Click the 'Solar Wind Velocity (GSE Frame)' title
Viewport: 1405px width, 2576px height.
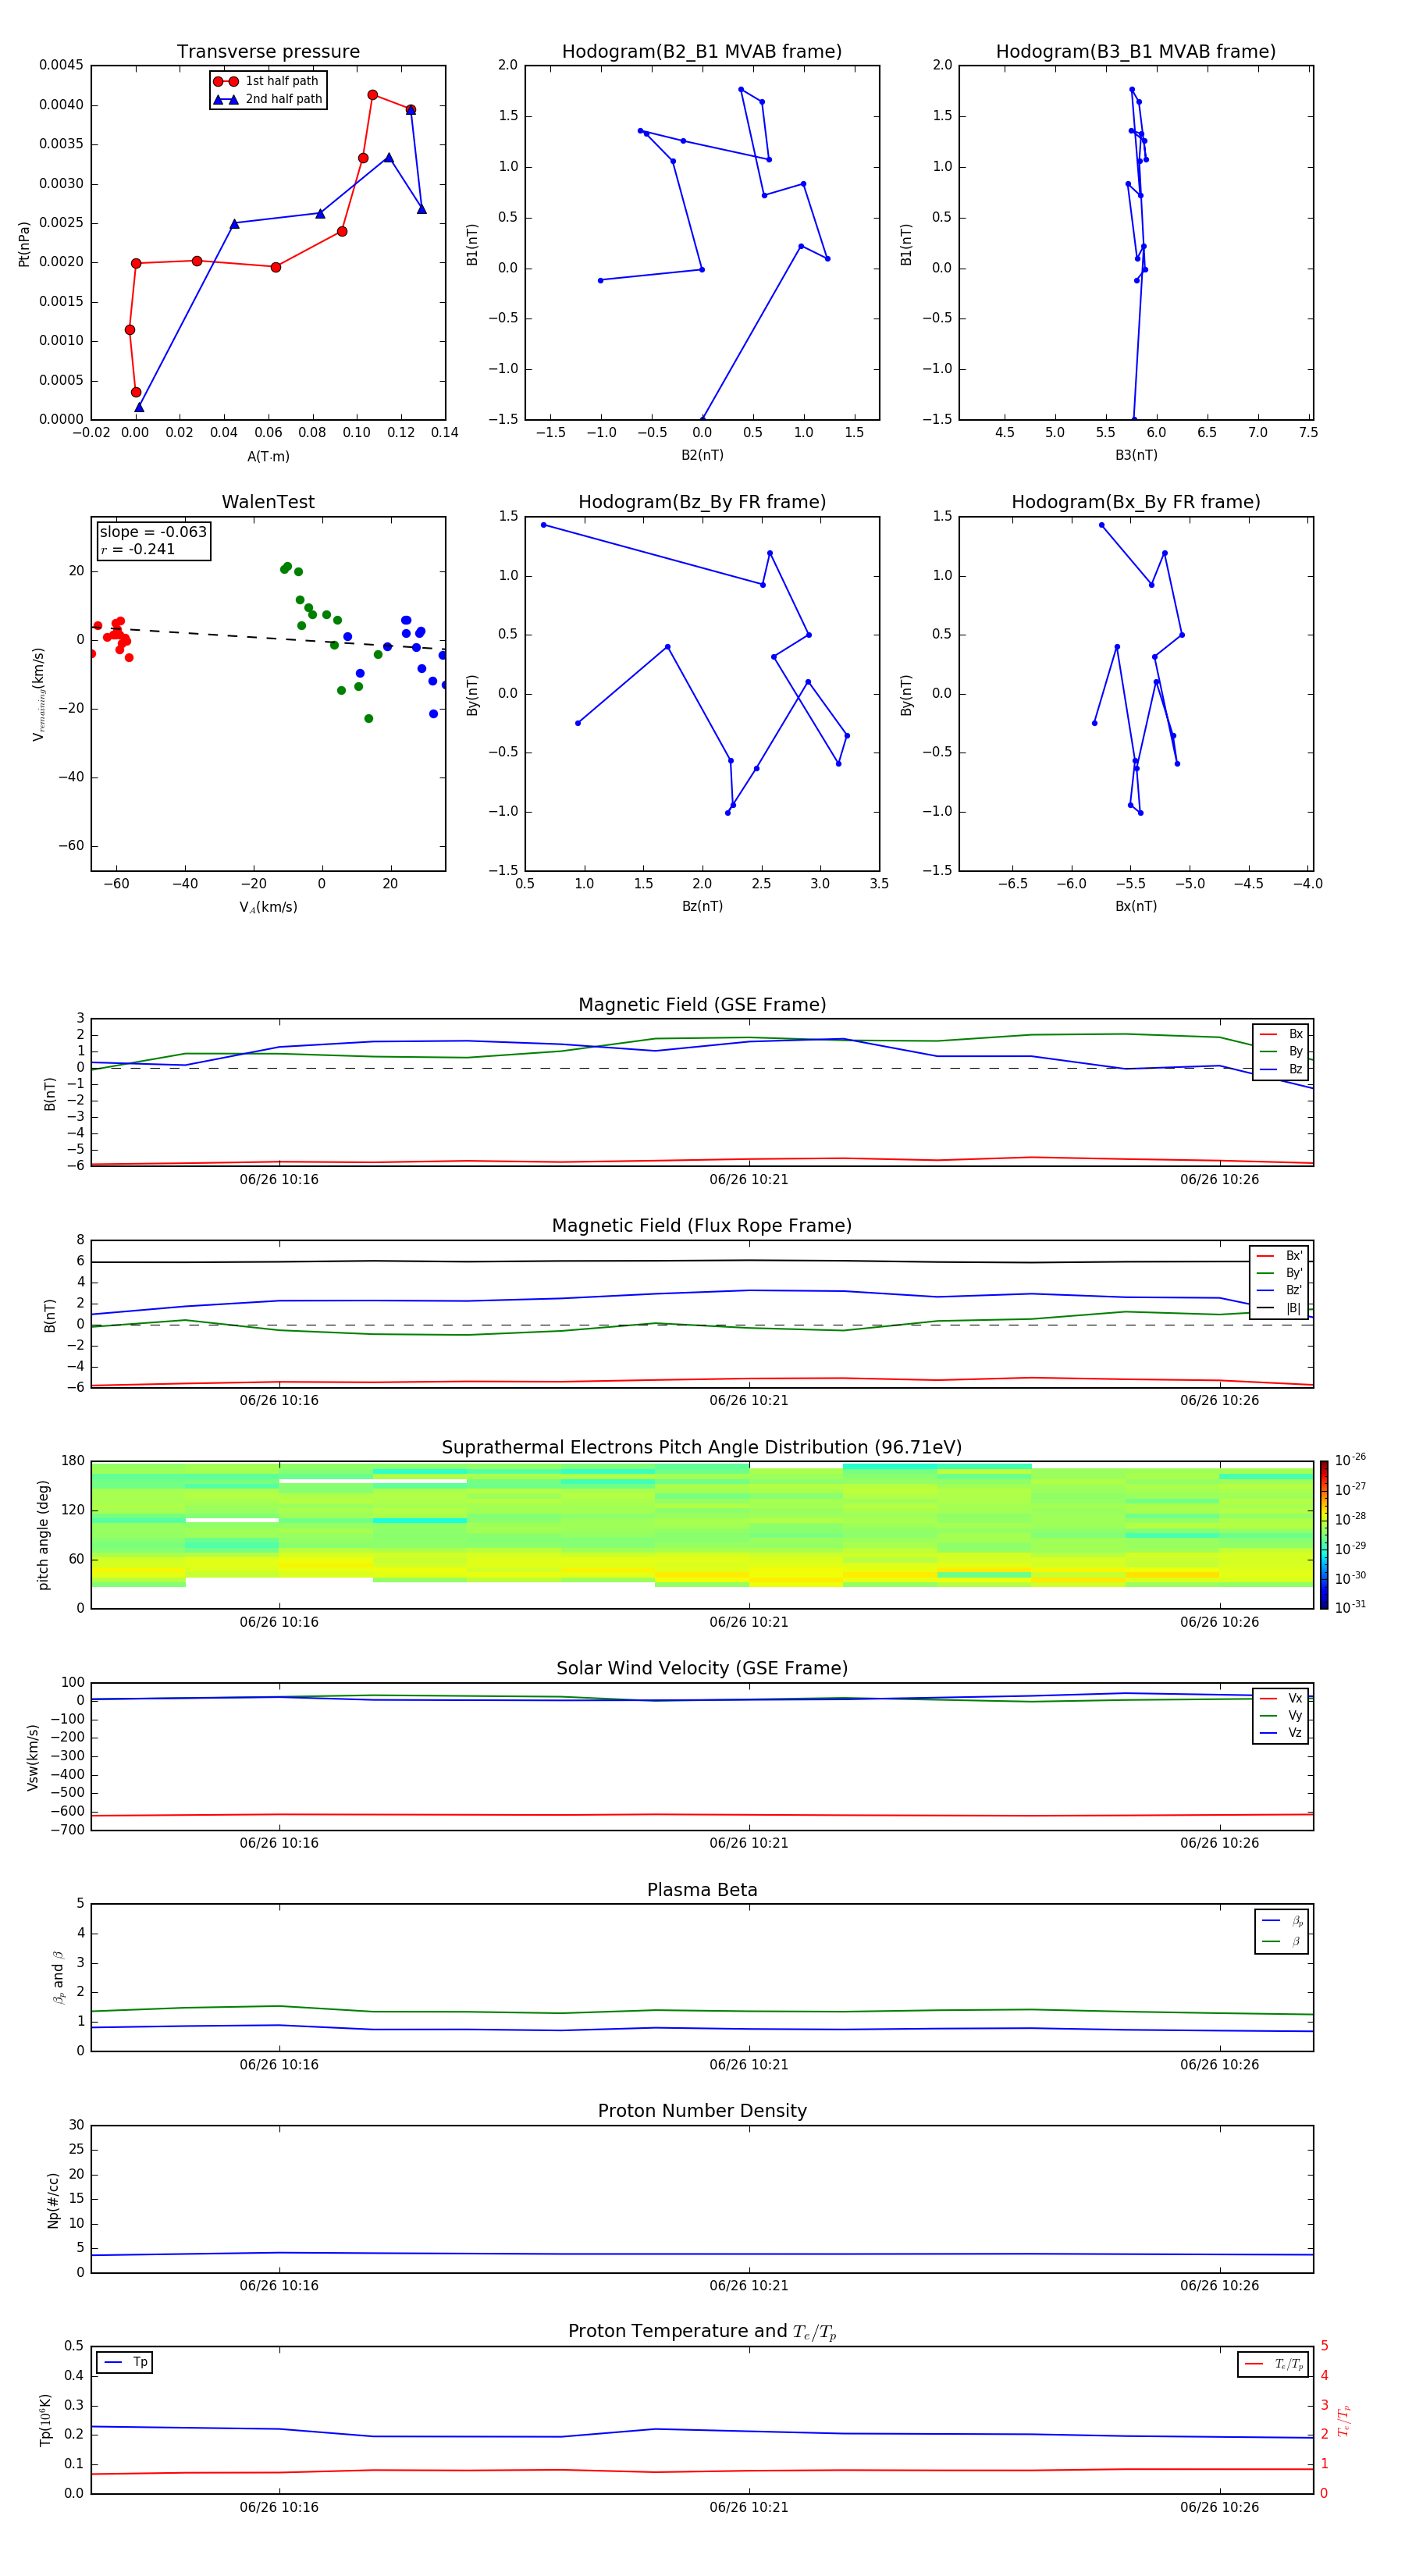[702, 1669]
